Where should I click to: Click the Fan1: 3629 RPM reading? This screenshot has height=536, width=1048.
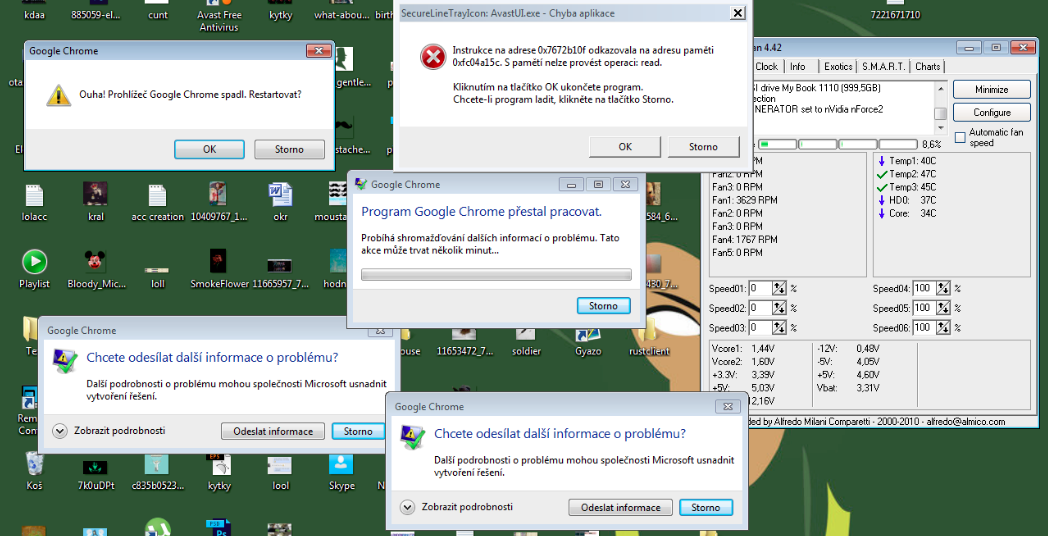744,200
